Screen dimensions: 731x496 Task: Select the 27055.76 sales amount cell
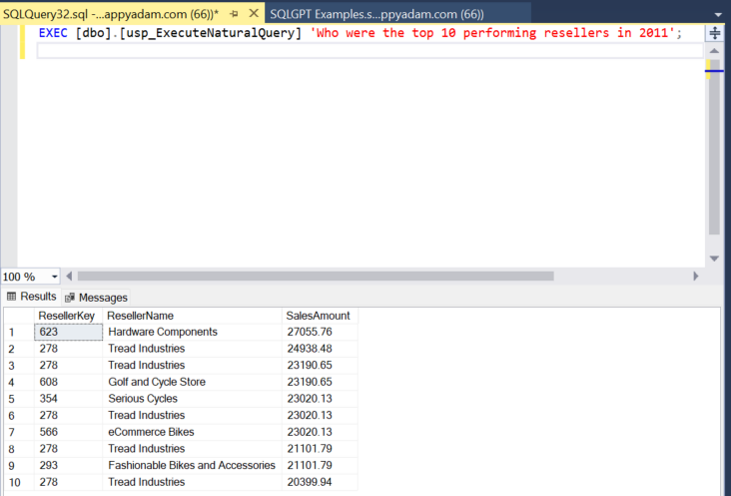tap(320, 332)
